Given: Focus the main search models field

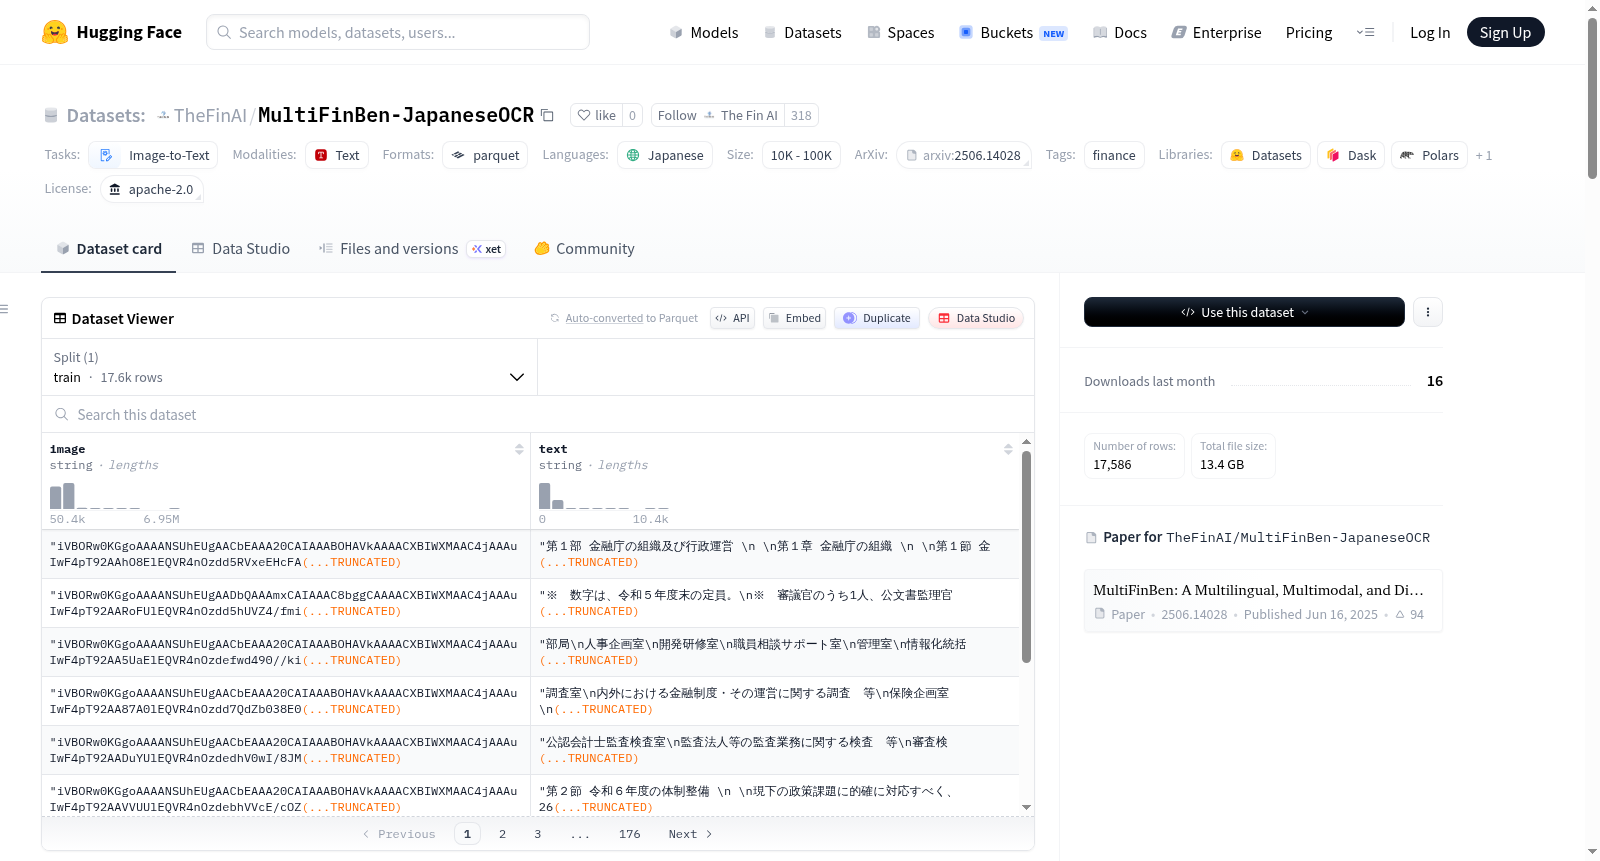Looking at the screenshot, I should [398, 32].
